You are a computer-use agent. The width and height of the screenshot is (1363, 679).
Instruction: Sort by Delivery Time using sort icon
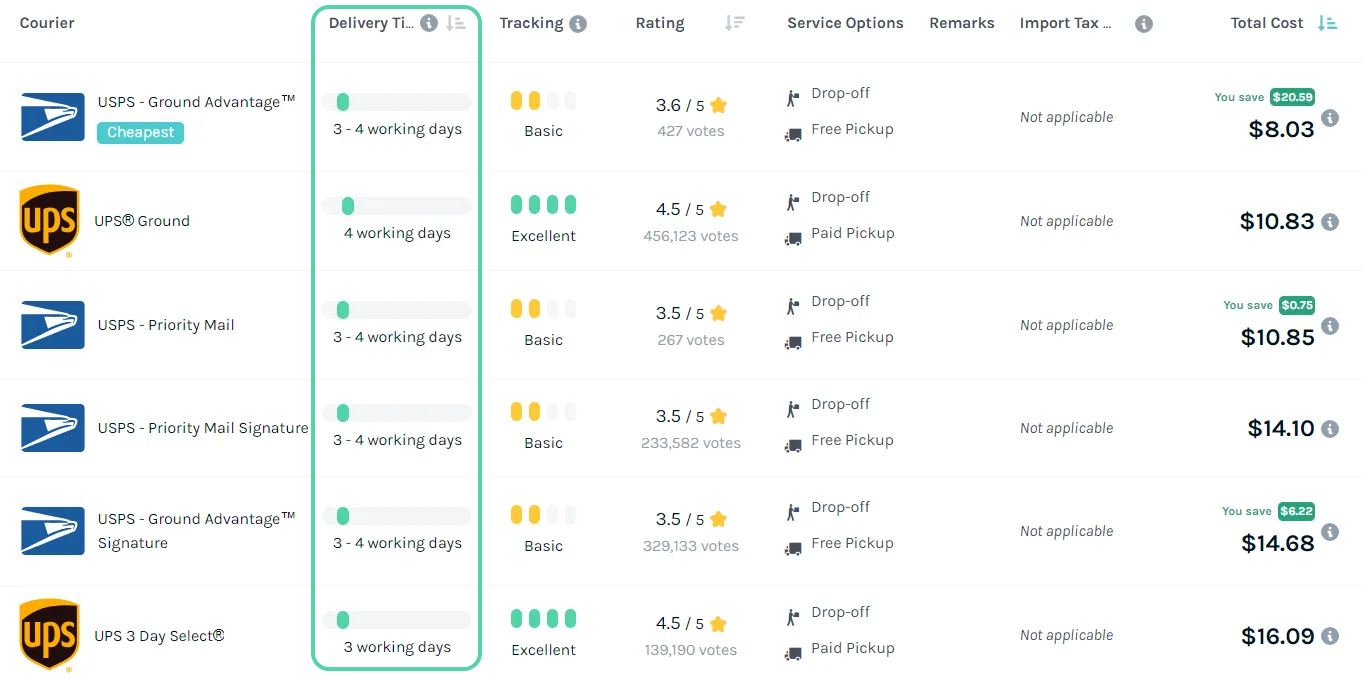456,23
